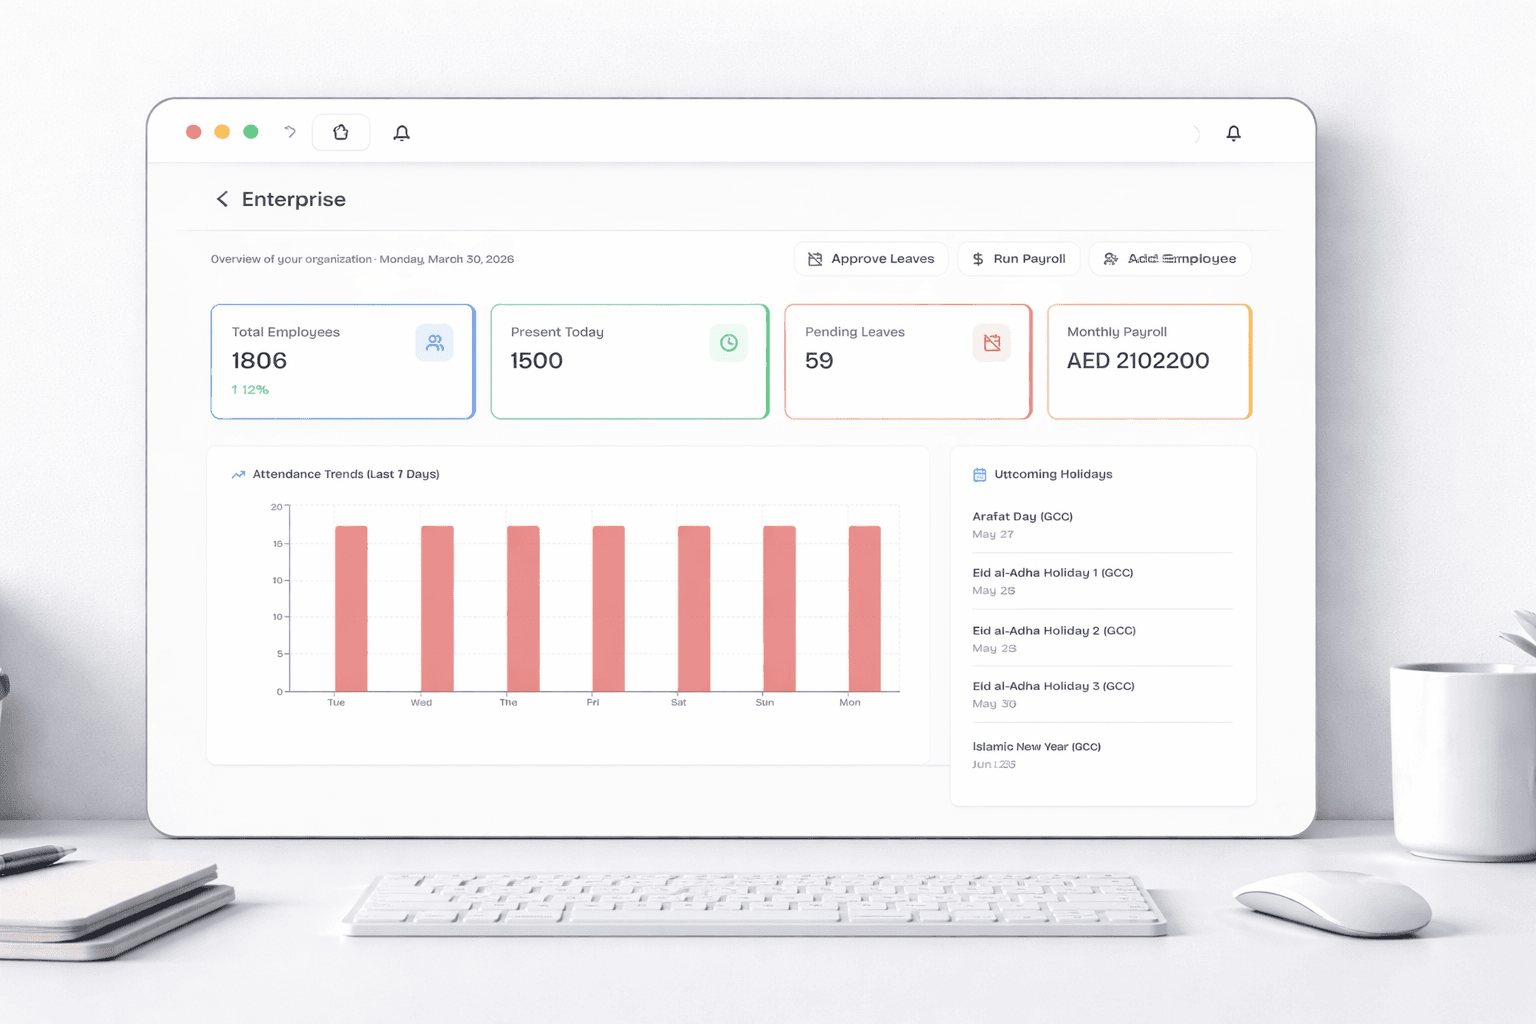Click the Monthly Payroll summary card
Viewport: 1536px width, 1024px height.
coord(1148,361)
